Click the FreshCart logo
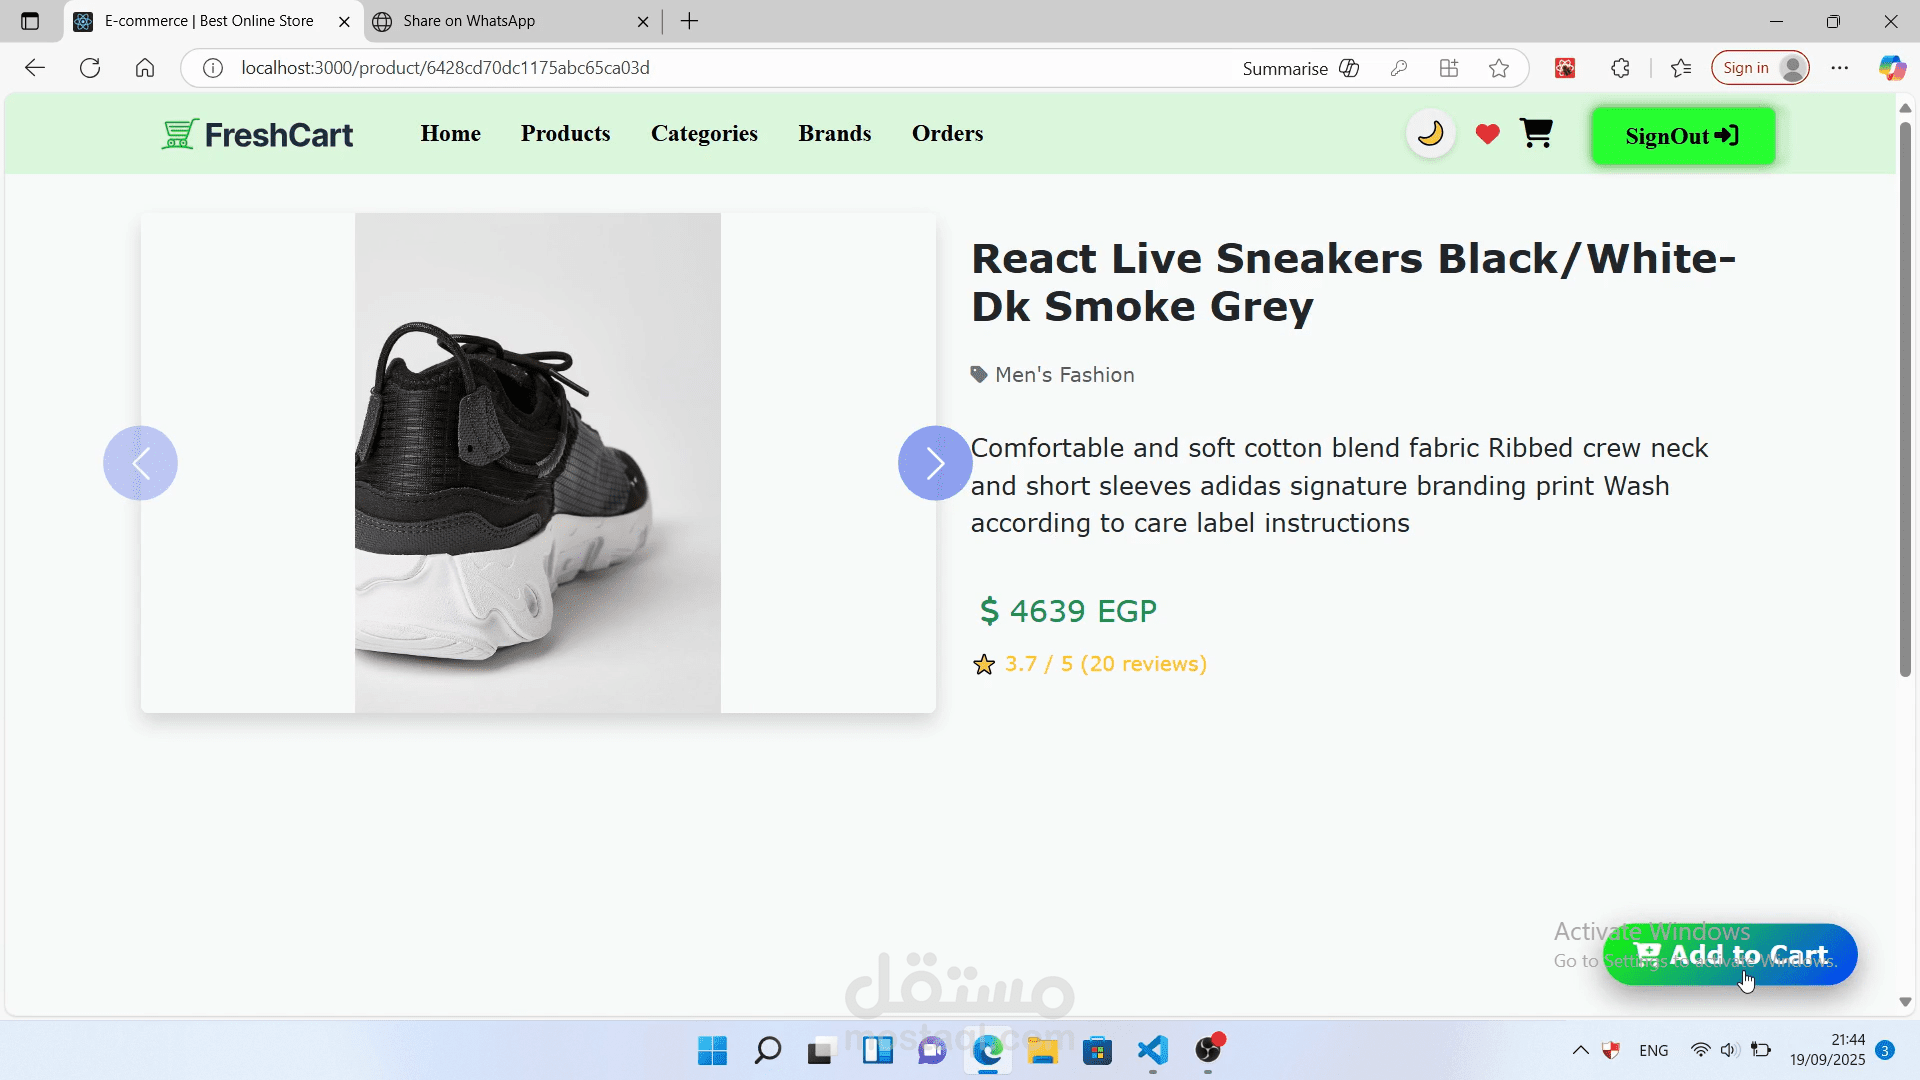Viewport: 1920px width, 1080px height. [258, 134]
